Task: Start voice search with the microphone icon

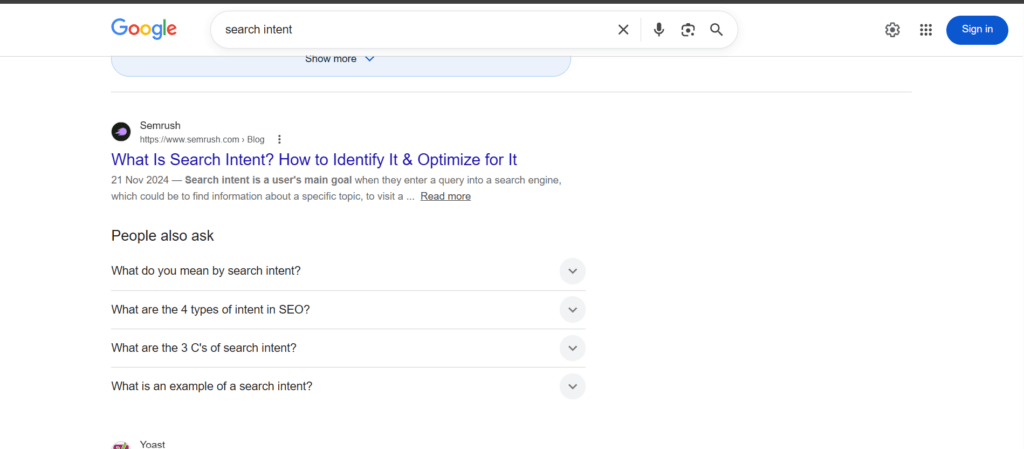Action: [659, 29]
